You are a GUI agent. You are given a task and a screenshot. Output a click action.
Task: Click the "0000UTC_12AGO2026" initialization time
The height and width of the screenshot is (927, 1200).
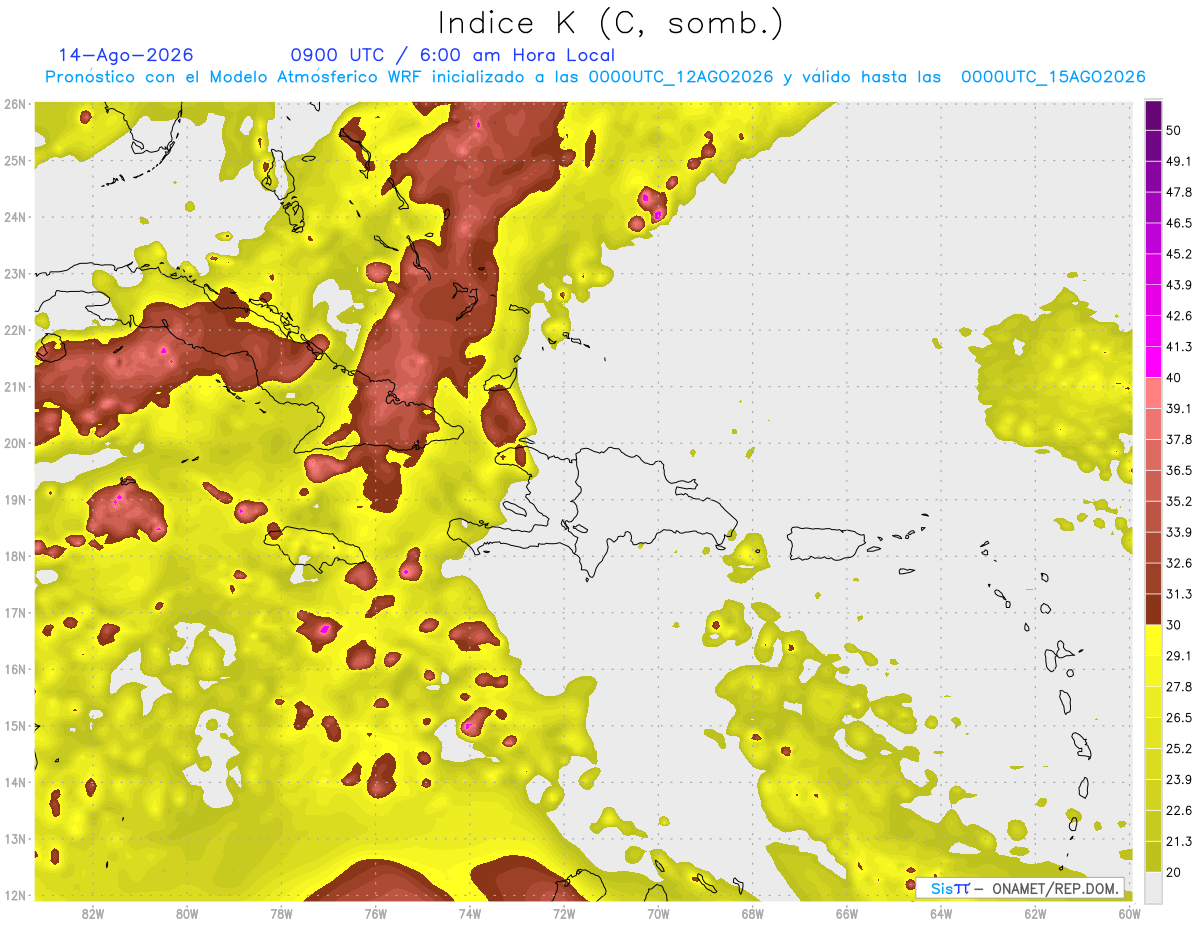point(681,77)
